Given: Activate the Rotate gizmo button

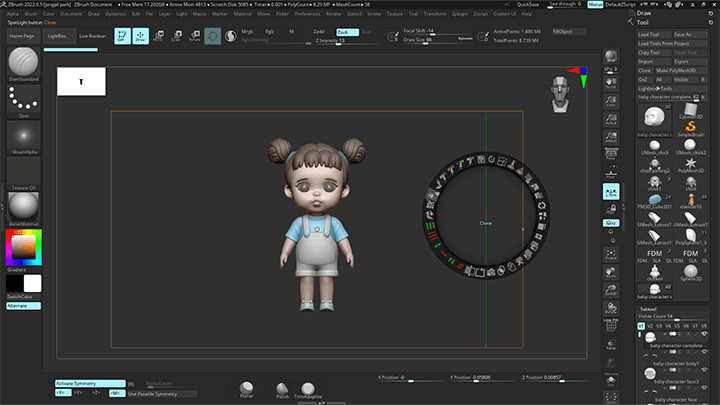Looking at the screenshot, I should pyautogui.click(x=195, y=36).
